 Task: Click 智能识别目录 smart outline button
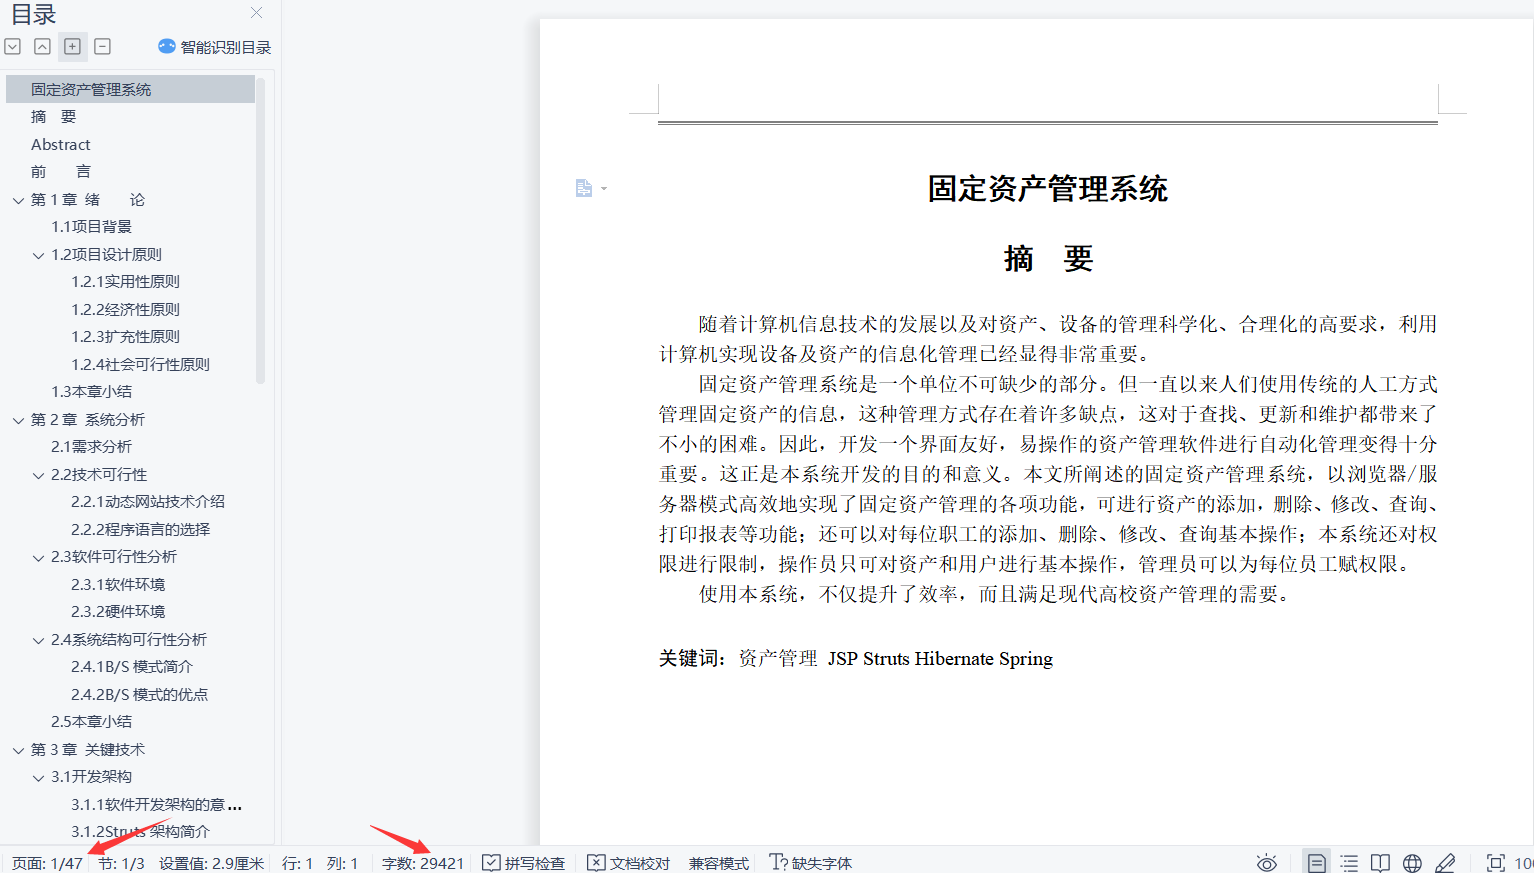point(214,47)
